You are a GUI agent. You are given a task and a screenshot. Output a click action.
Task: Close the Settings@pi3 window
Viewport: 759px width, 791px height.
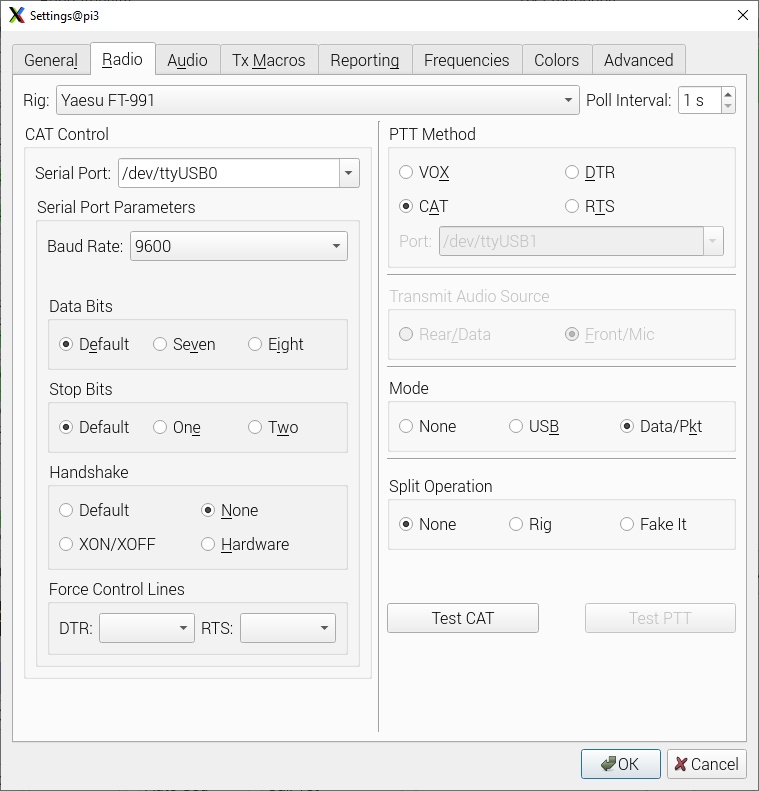coord(742,15)
